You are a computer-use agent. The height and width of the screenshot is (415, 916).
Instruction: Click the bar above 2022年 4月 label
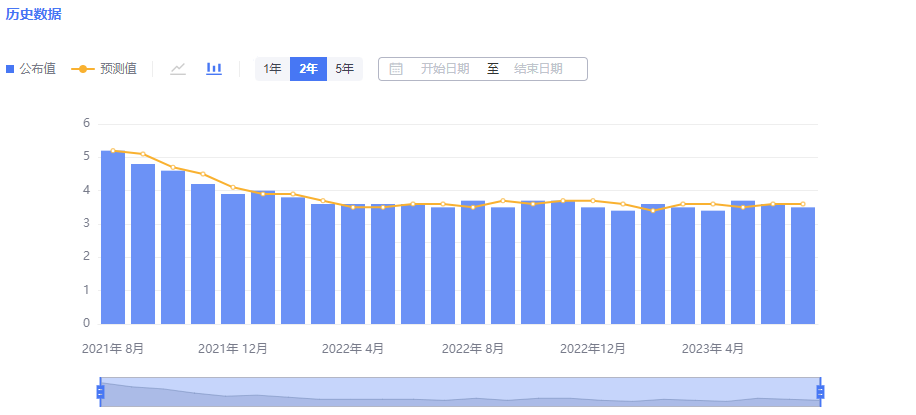(x=353, y=264)
